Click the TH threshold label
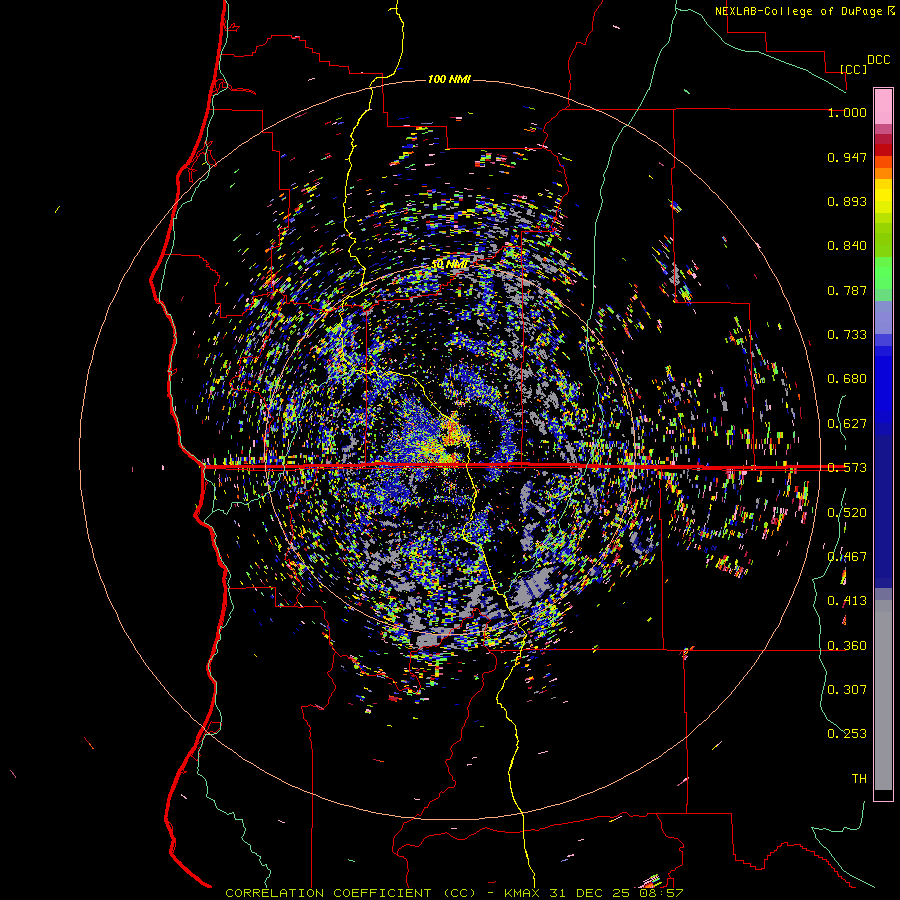 pos(859,779)
